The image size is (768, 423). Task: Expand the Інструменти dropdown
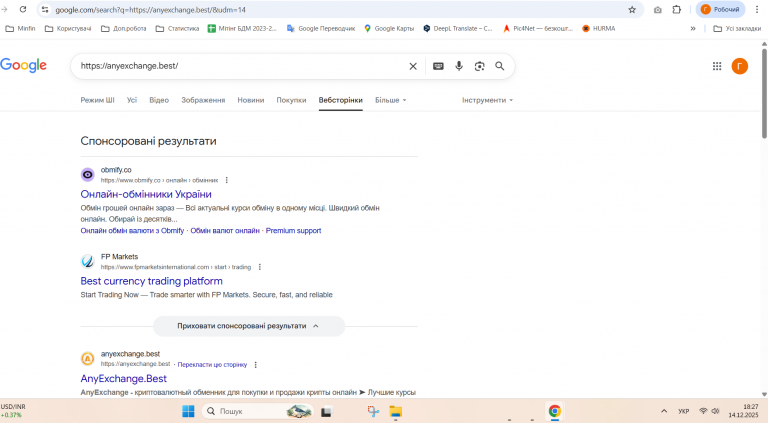(487, 100)
